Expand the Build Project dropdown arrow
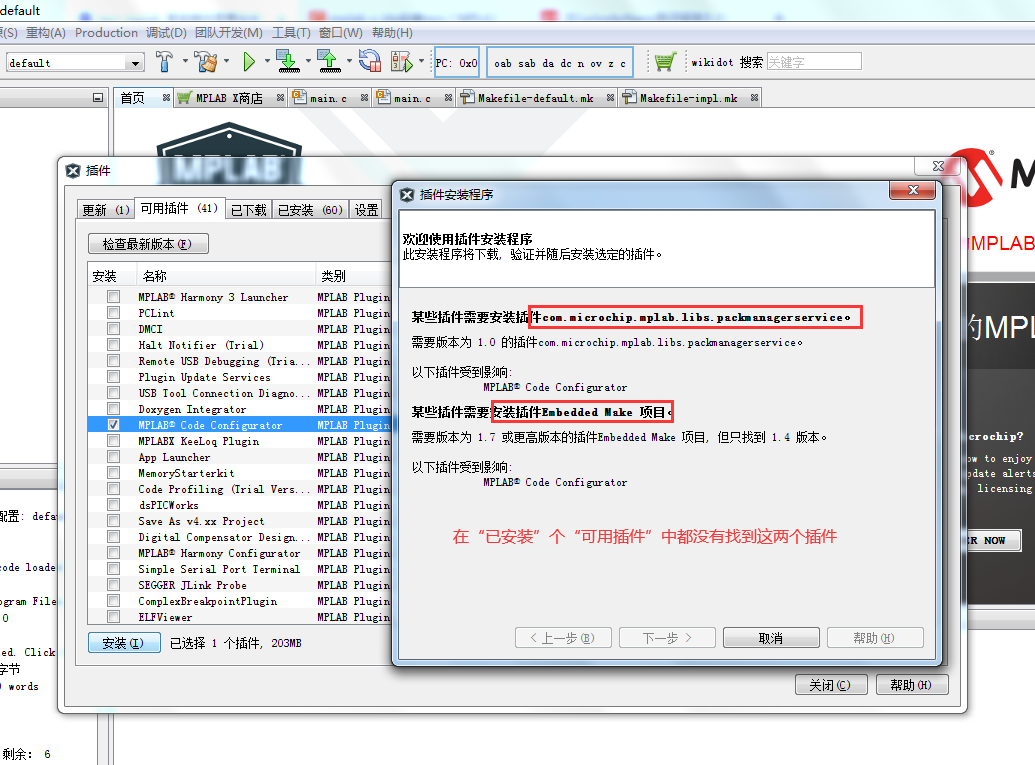Screen dimensions: 1035x765 pyautogui.click(x=185, y=61)
